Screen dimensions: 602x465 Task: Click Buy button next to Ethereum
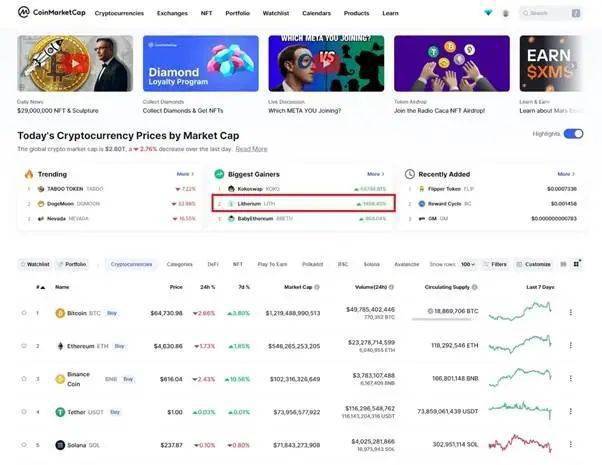pos(119,346)
